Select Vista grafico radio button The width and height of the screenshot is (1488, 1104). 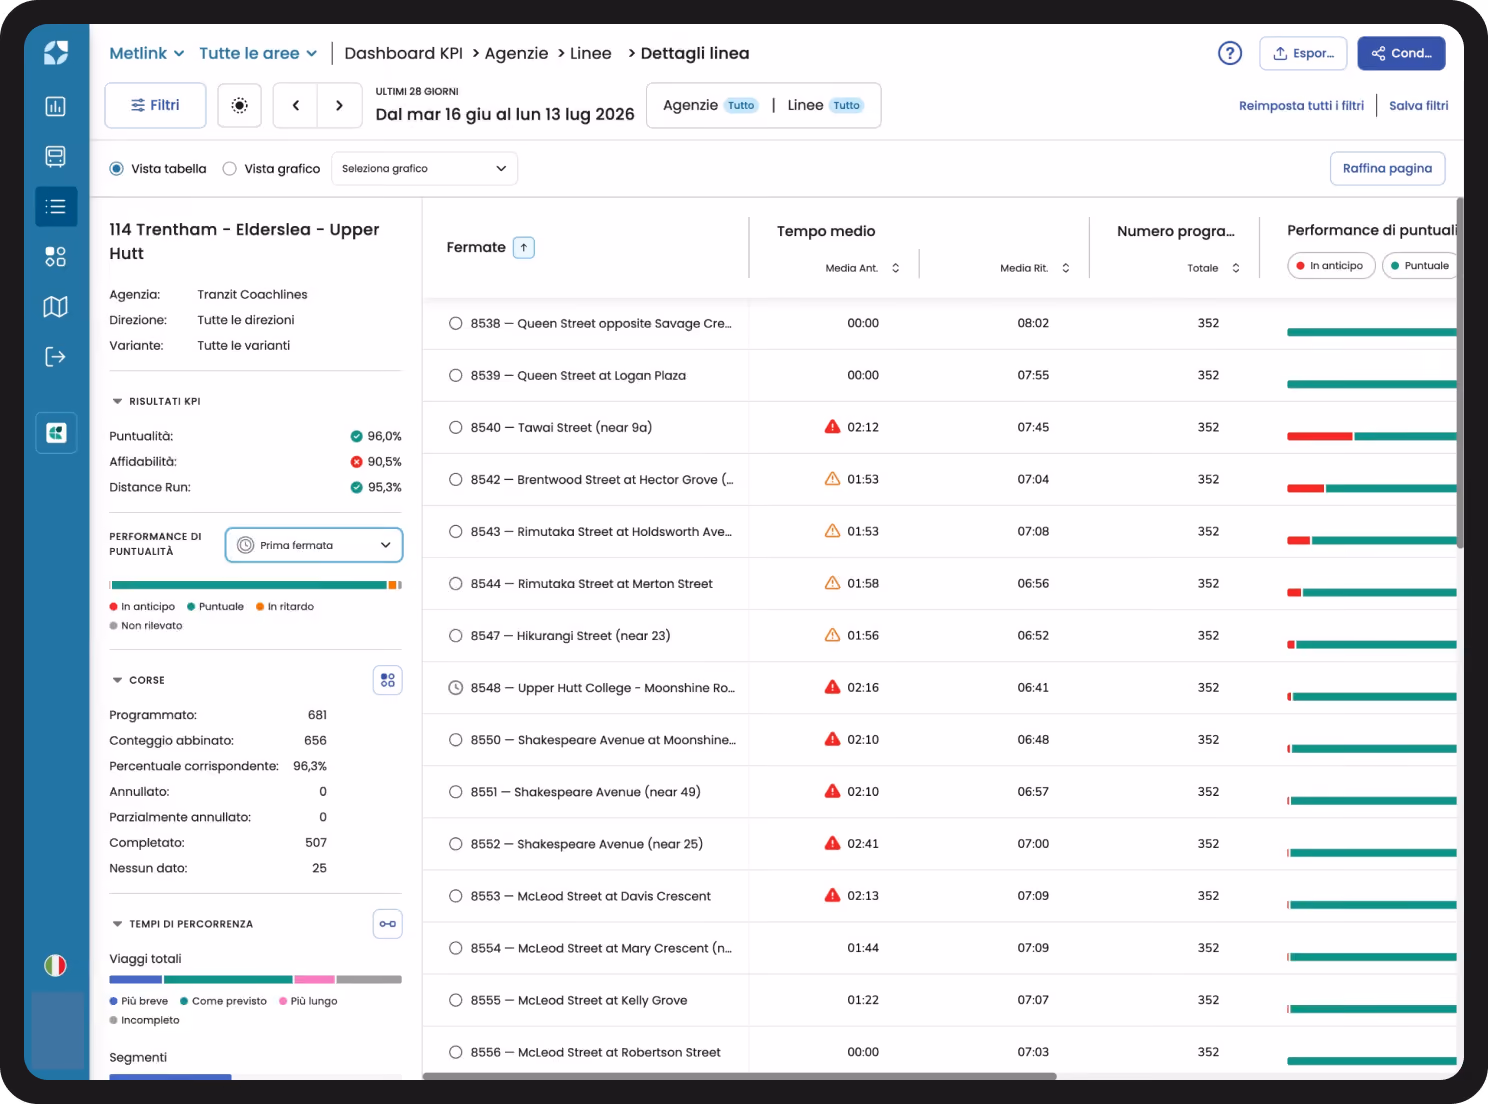pos(230,169)
